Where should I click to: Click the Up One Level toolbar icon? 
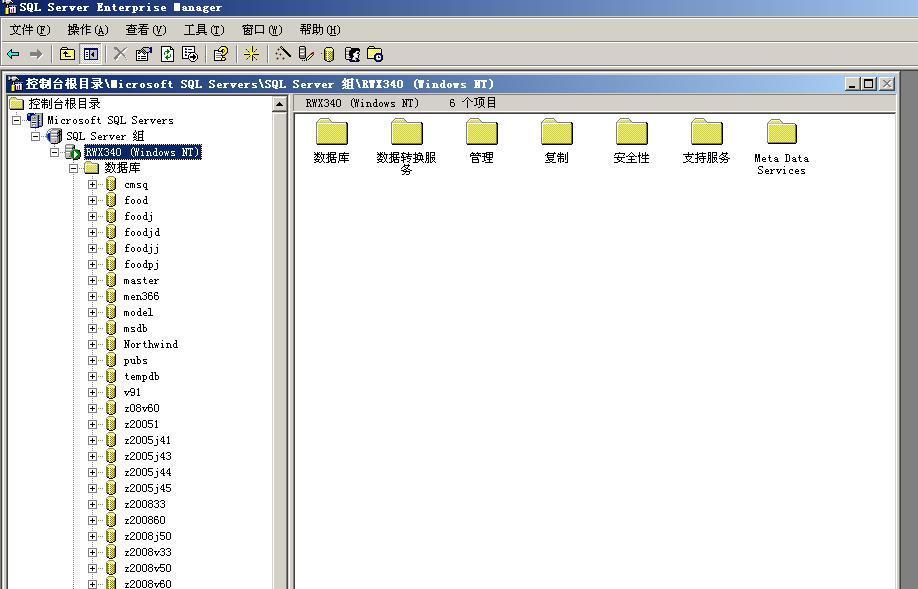point(69,53)
